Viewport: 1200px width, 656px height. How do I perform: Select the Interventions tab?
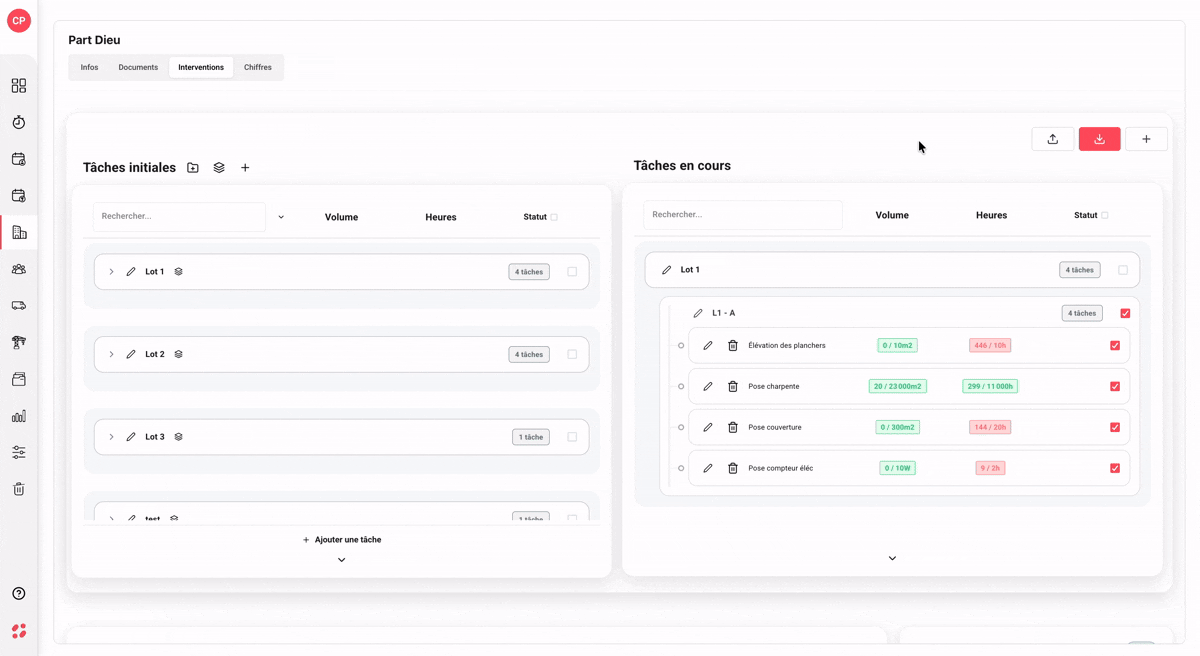[x=201, y=67]
